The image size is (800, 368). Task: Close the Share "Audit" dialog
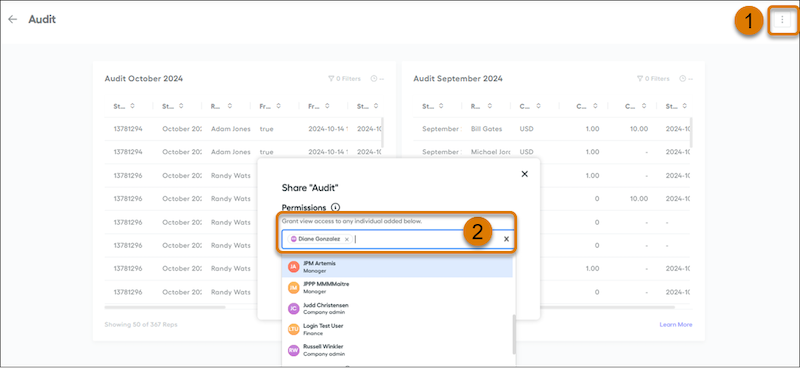tap(524, 174)
